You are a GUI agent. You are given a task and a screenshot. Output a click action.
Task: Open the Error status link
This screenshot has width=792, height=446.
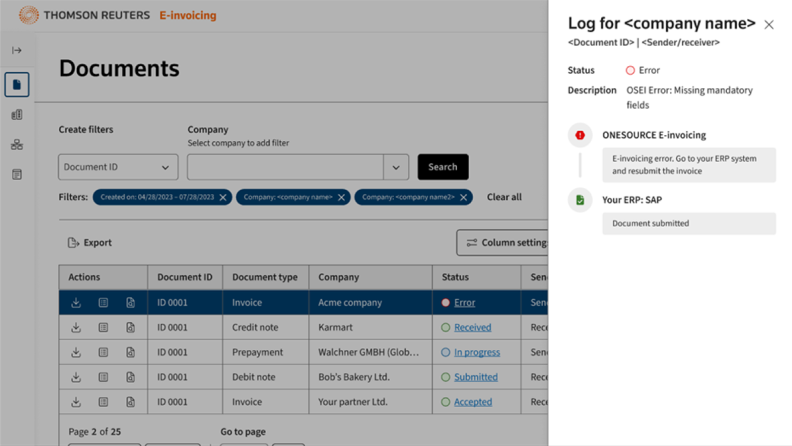464,303
